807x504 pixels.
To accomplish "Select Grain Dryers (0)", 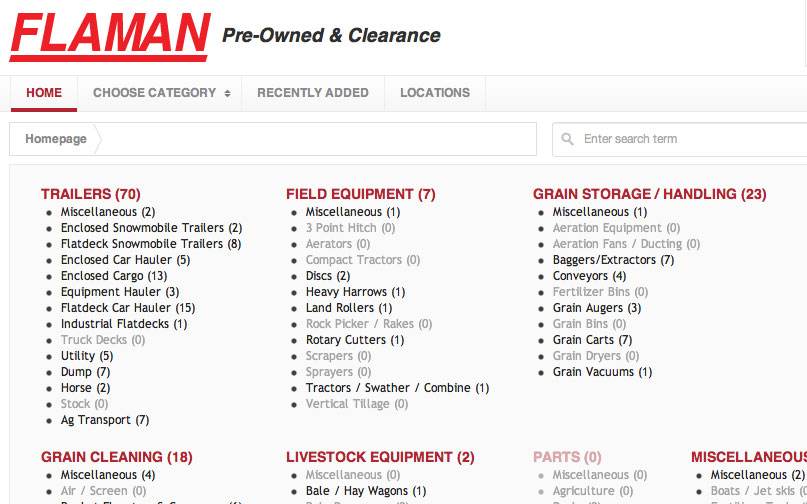I will [x=595, y=356].
